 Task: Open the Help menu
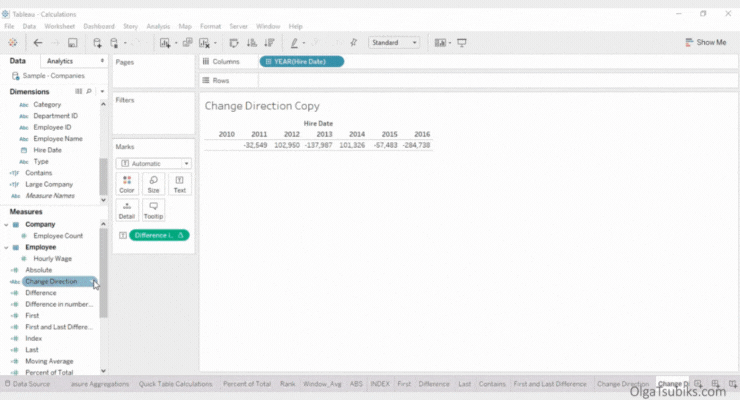click(x=295, y=26)
